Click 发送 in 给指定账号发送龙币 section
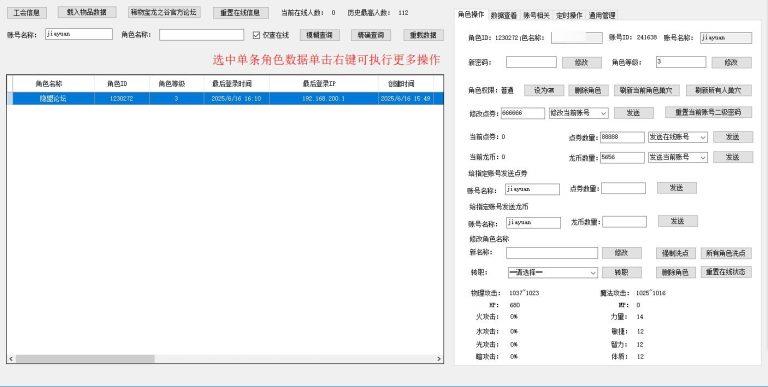Screen dimensions: 768x387 coord(678,221)
